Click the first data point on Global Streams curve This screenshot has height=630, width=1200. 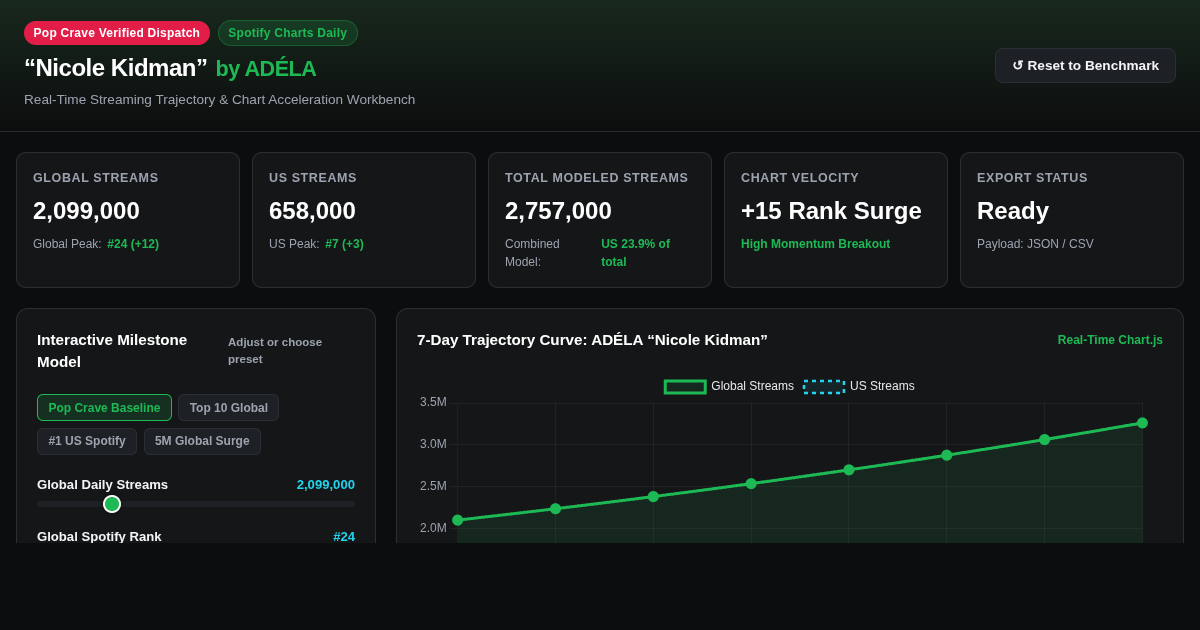point(458,520)
